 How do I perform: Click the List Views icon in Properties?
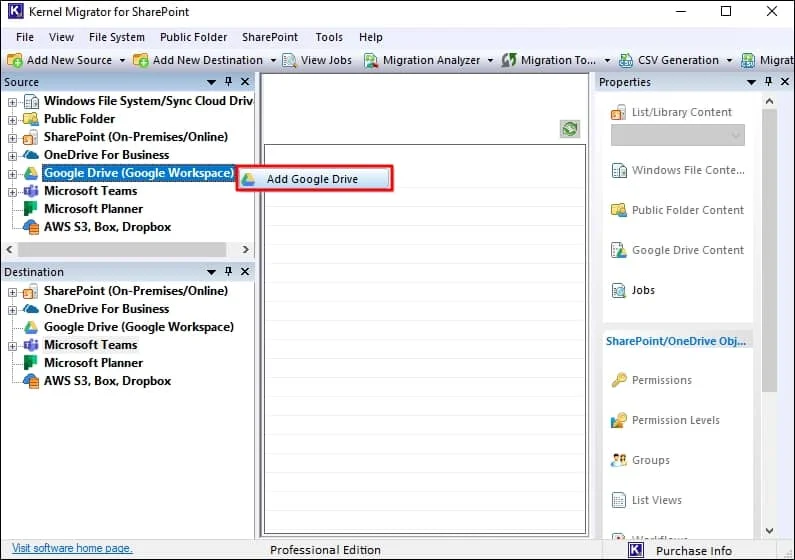pos(619,500)
